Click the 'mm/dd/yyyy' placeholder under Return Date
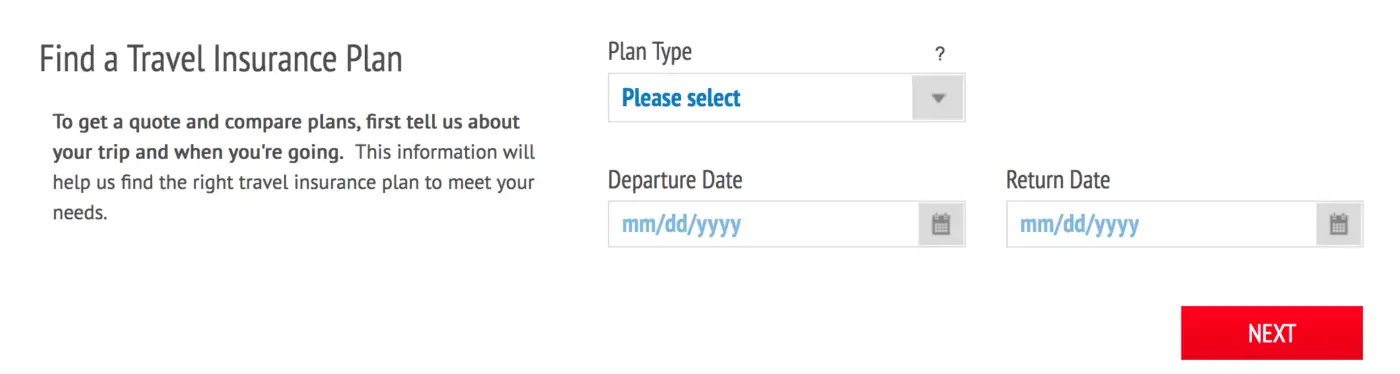Viewport: 1400px width, 374px height. click(1079, 225)
